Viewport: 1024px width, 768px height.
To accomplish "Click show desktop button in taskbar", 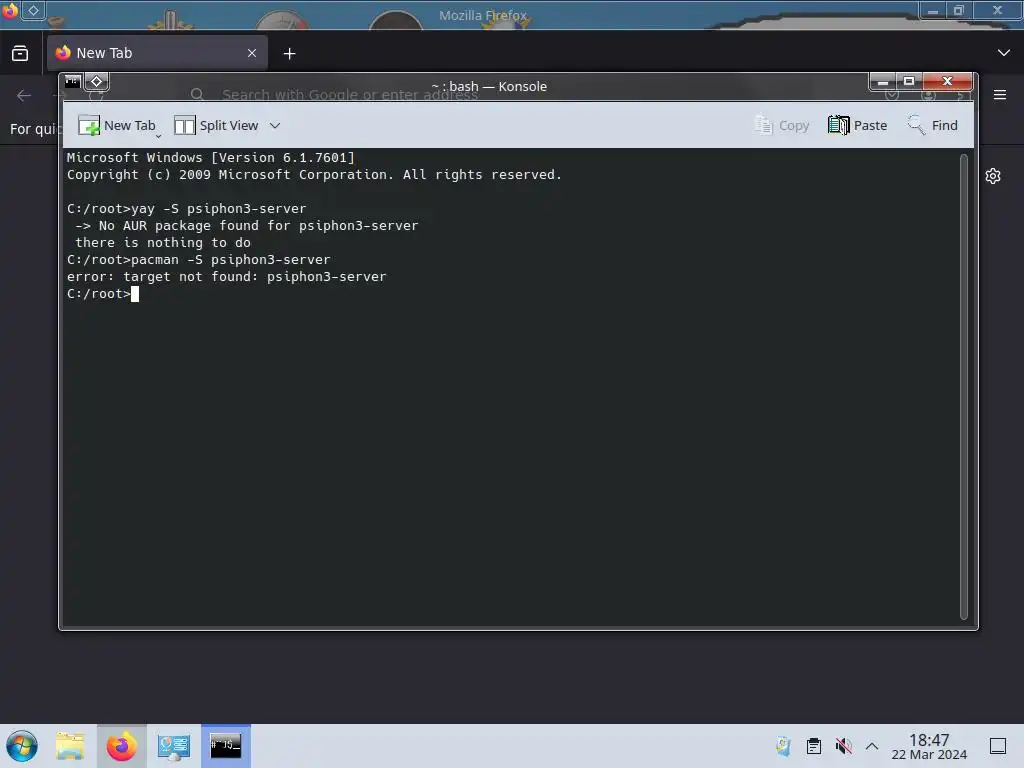I will (x=998, y=746).
